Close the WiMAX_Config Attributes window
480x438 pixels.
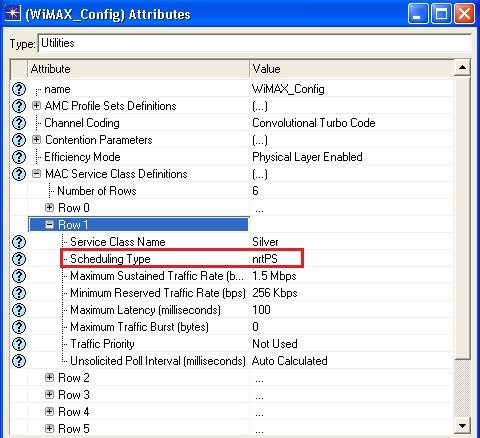[x=464, y=14]
